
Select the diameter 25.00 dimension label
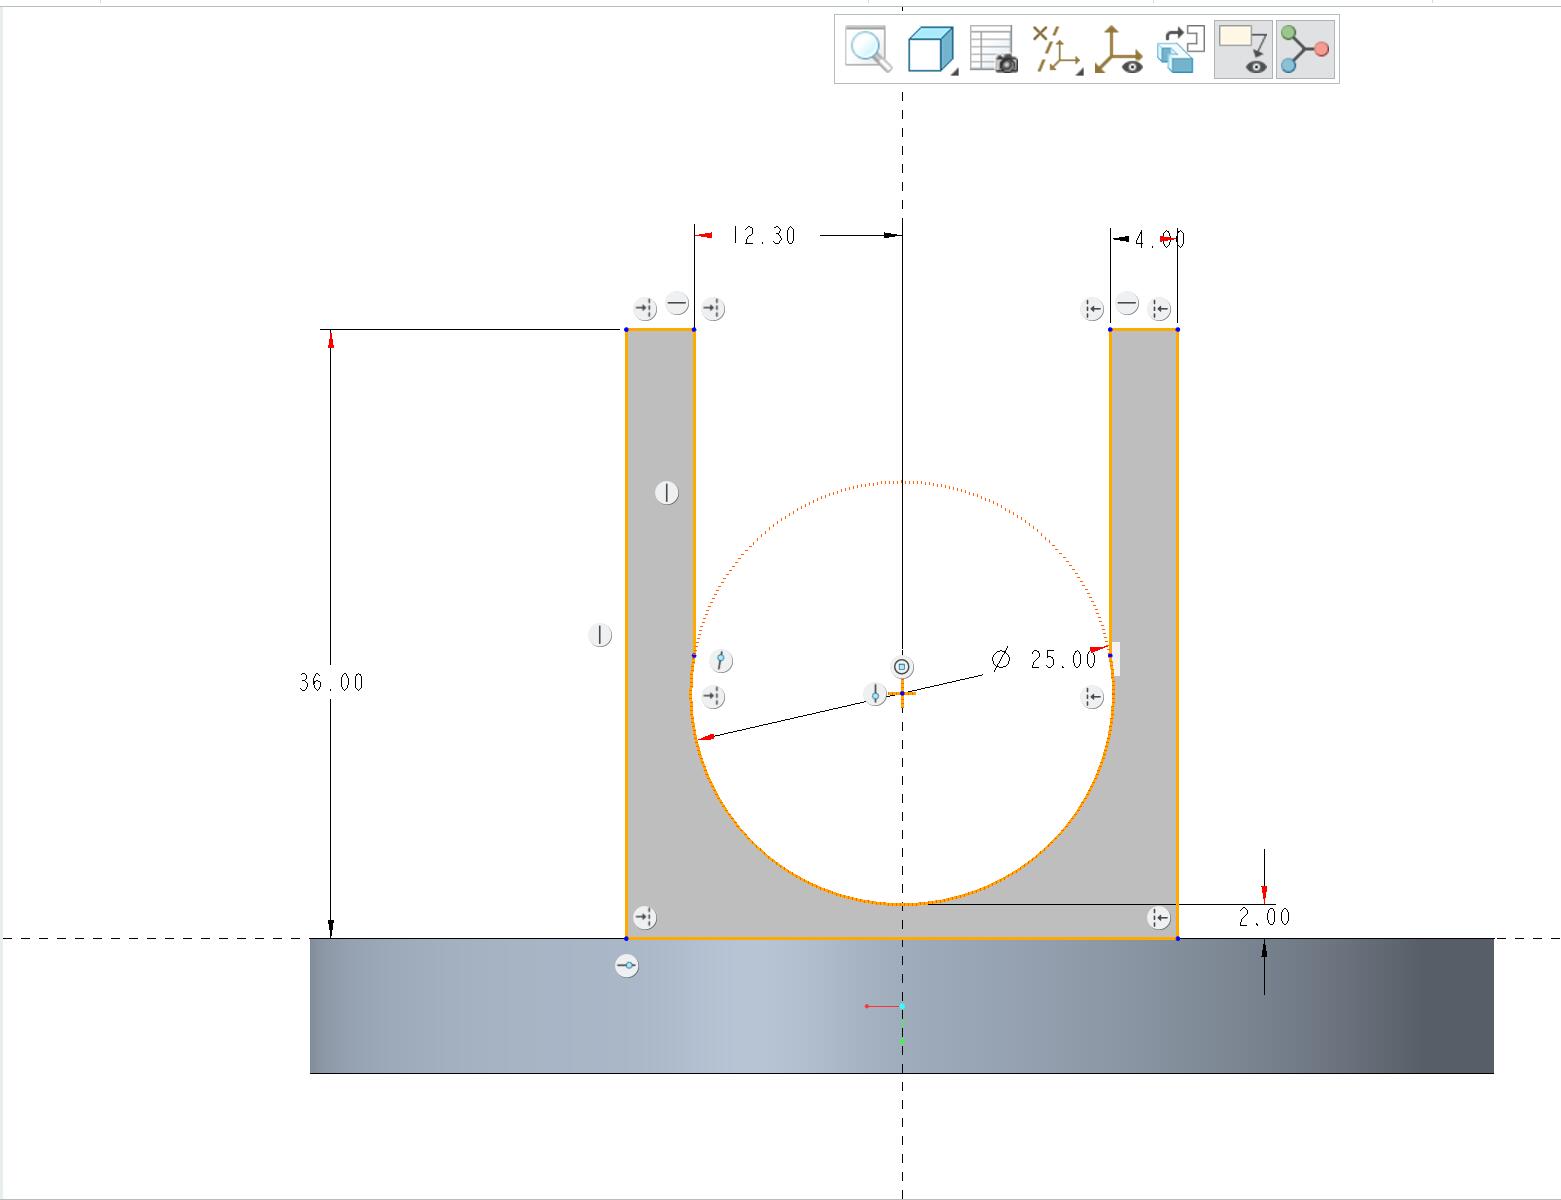tap(1044, 659)
